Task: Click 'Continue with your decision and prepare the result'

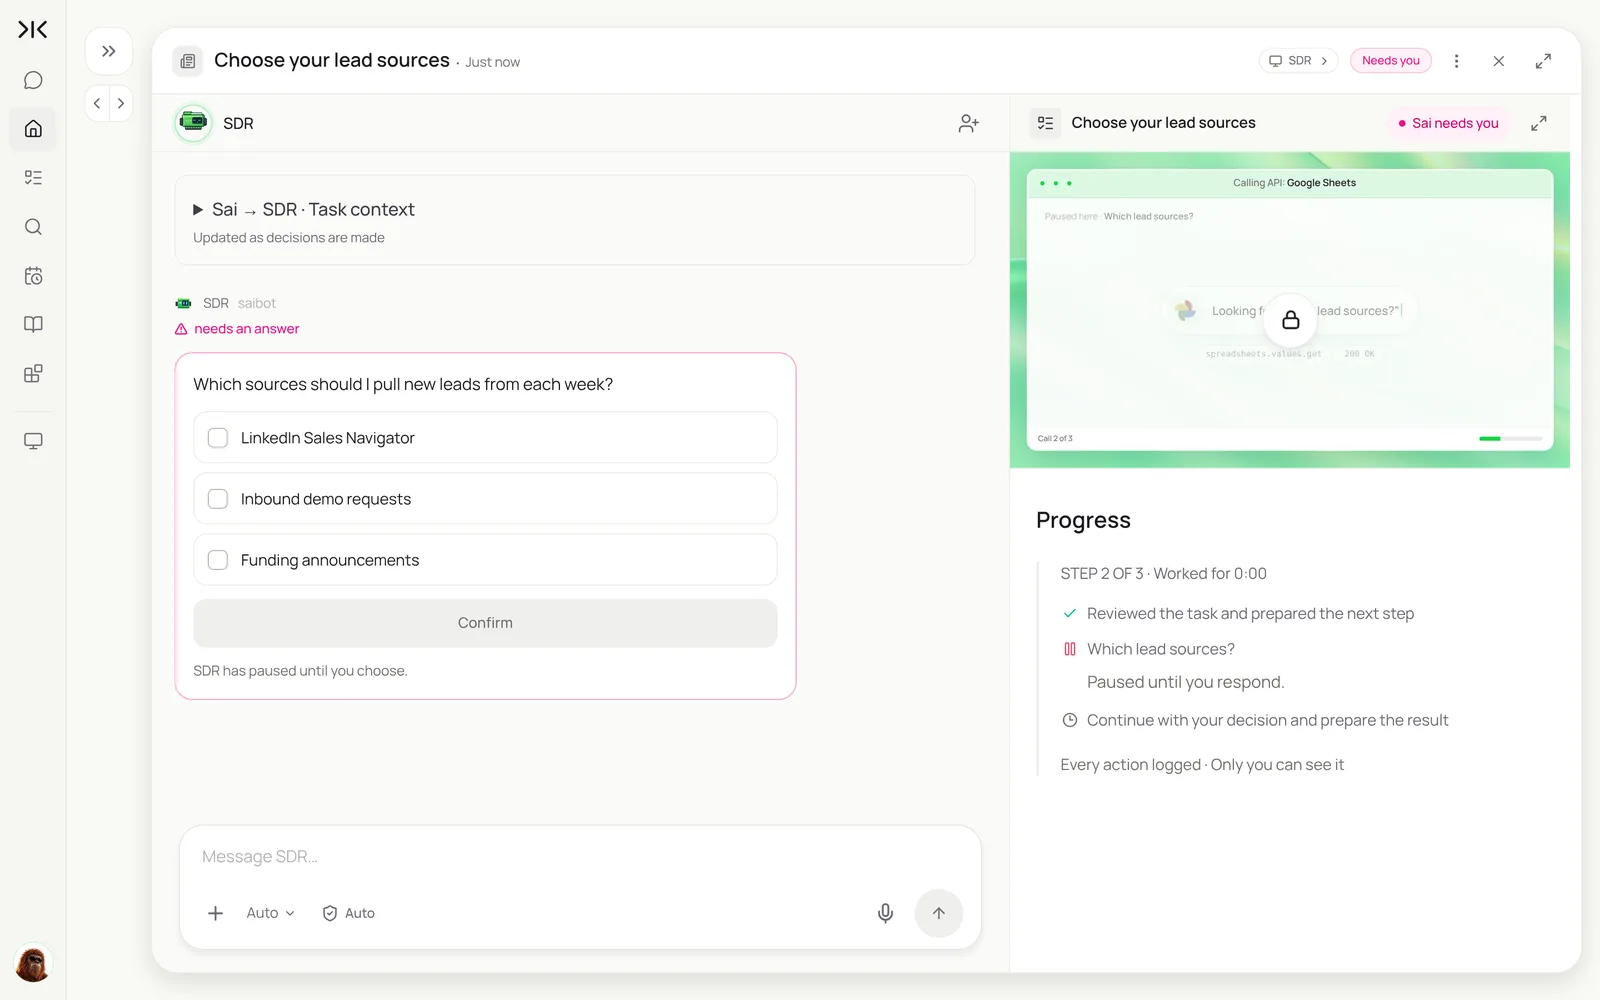Action: click(1267, 720)
